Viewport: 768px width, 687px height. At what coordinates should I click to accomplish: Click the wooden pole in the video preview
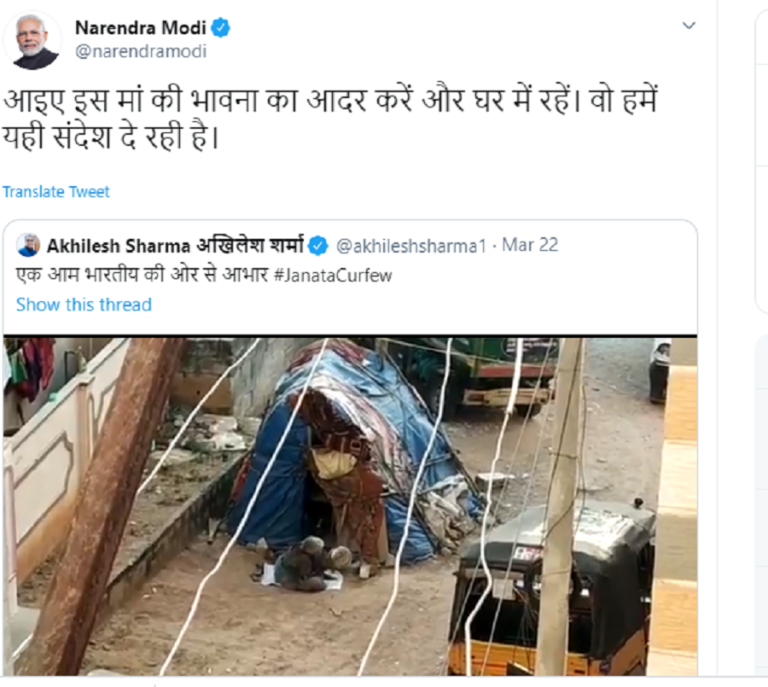click(x=95, y=520)
